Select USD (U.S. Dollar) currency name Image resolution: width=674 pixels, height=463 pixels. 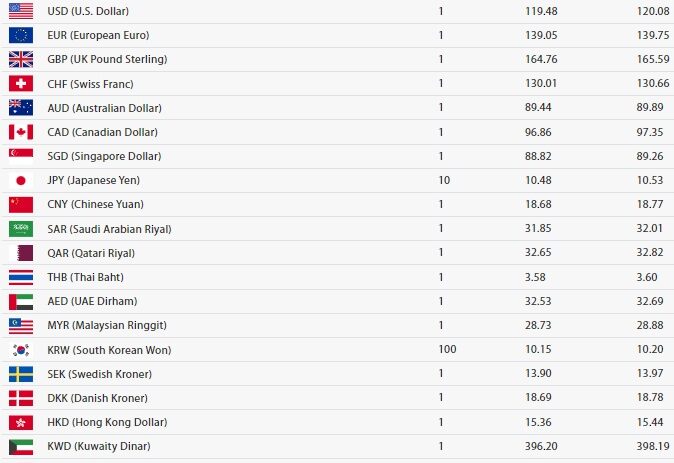coord(88,11)
